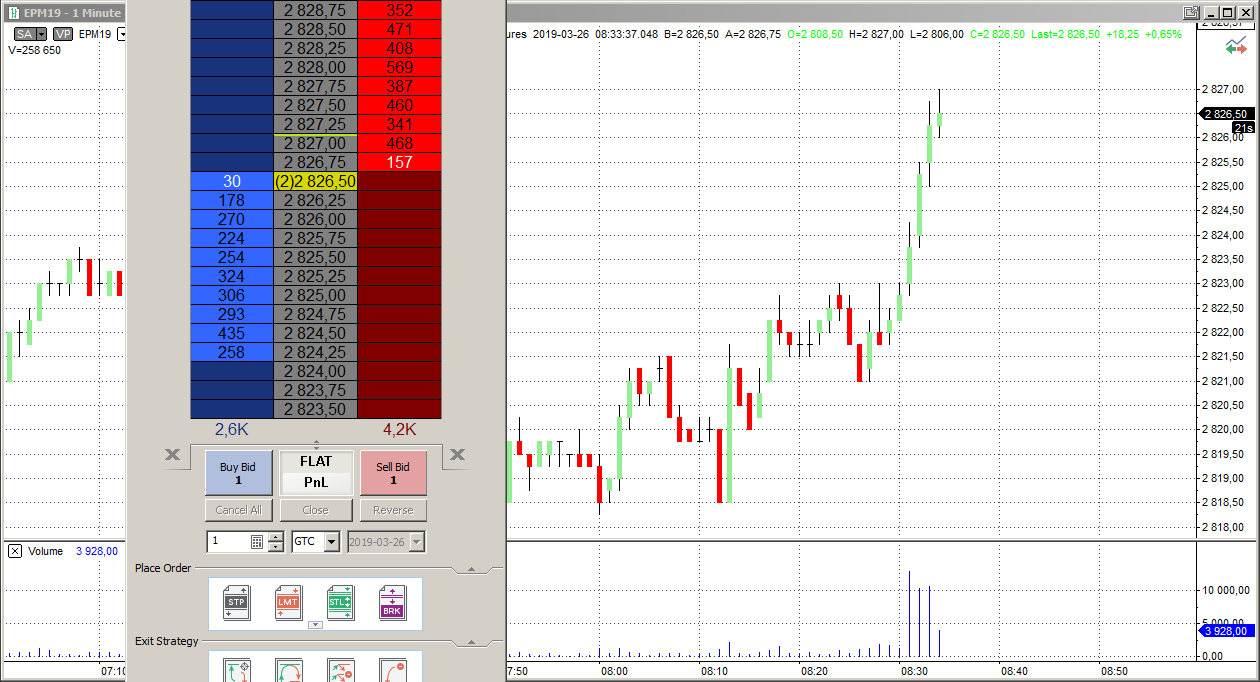Image resolution: width=1260 pixels, height=682 pixels.
Task: Click the price cell 2 825,00 in ladder
Action: click(315, 295)
